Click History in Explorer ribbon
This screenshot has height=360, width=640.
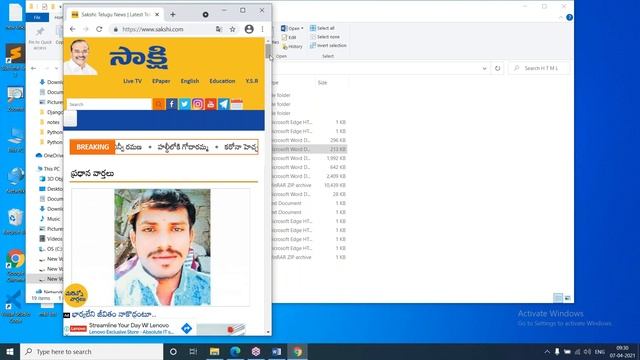292,47
